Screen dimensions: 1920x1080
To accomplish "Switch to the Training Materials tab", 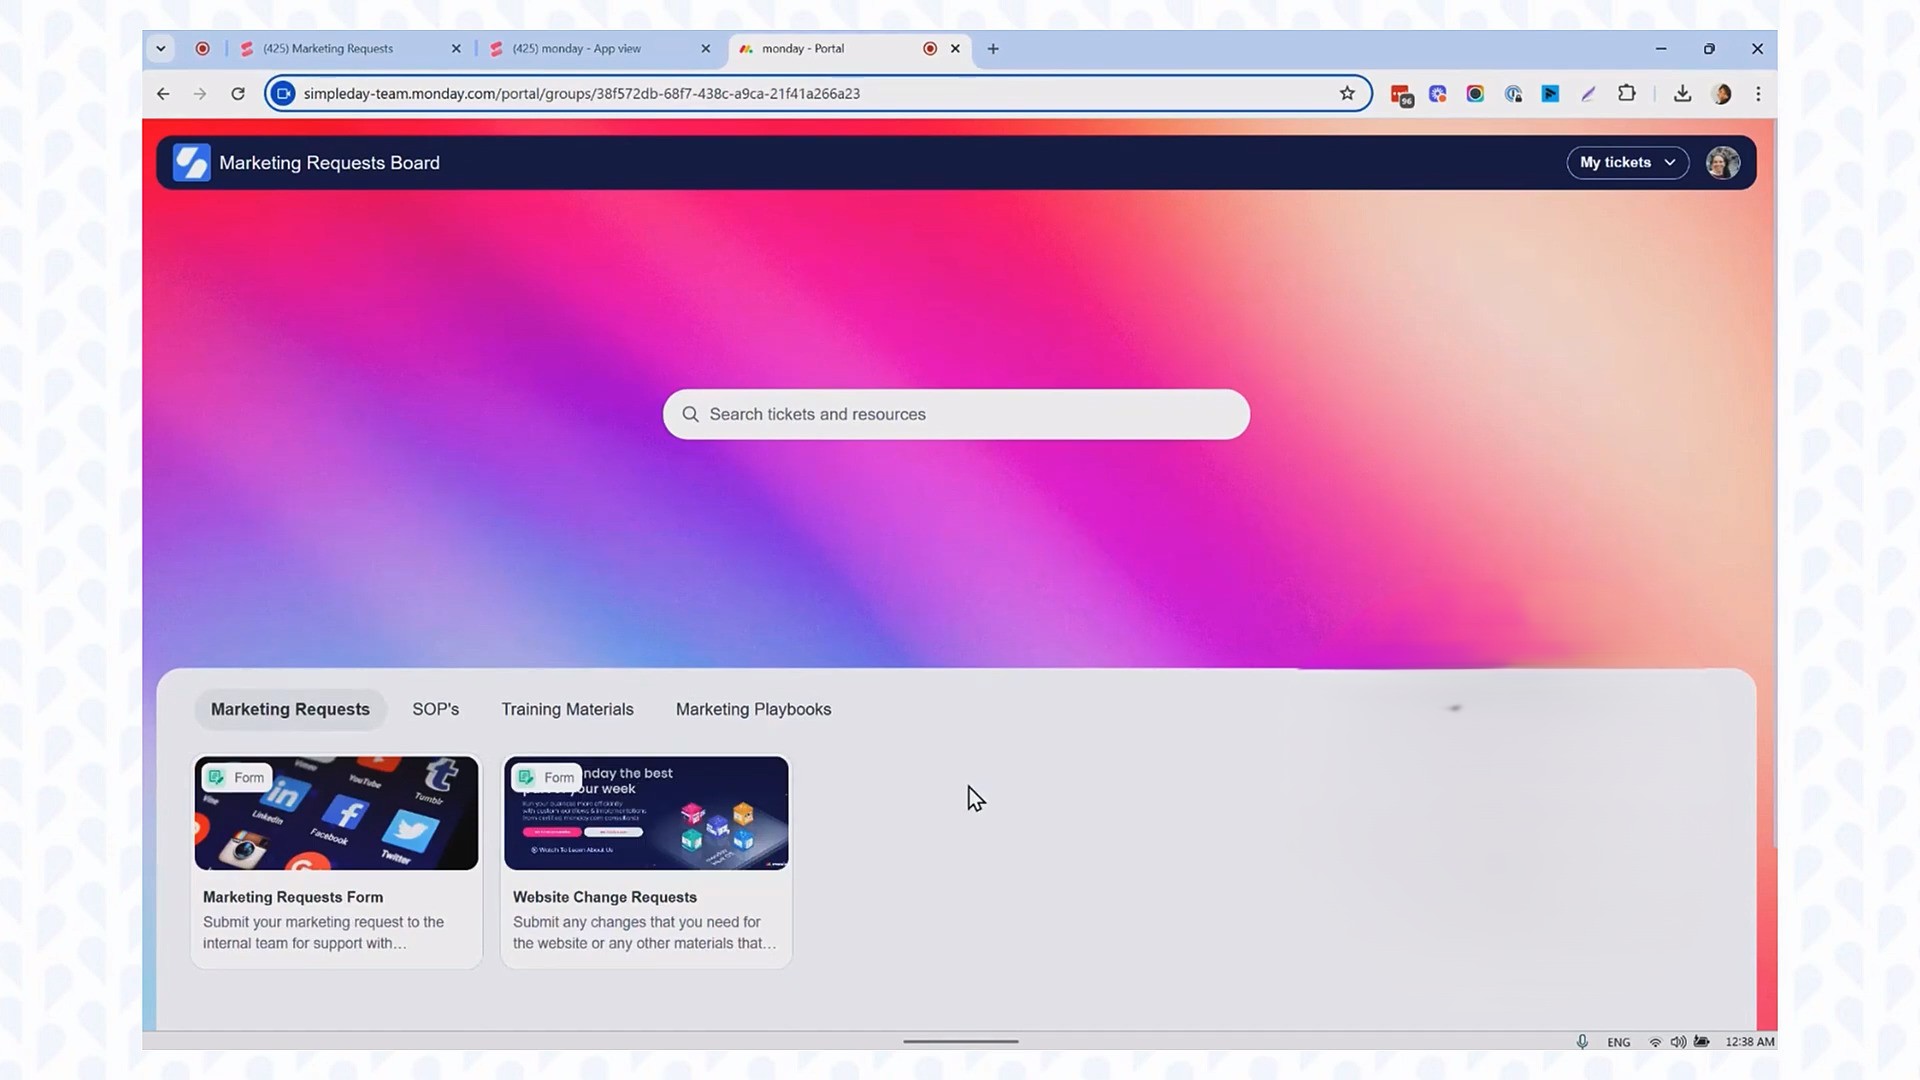I will [x=567, y=709].
